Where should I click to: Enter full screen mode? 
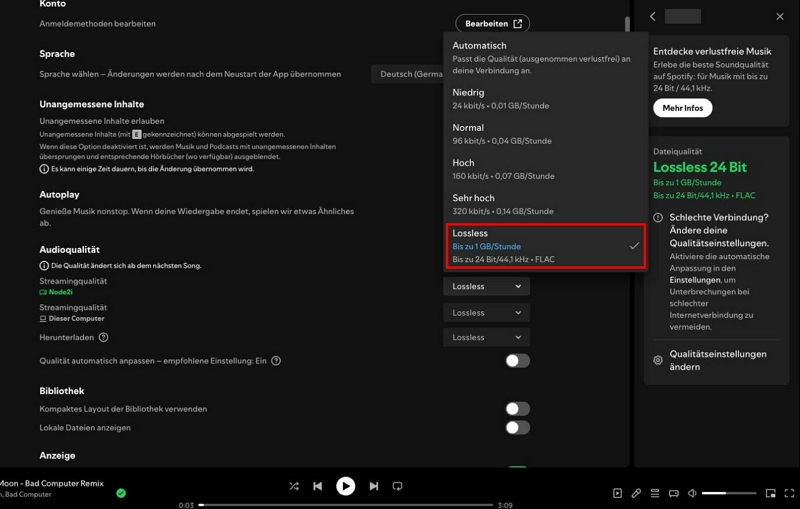(789, 493)
